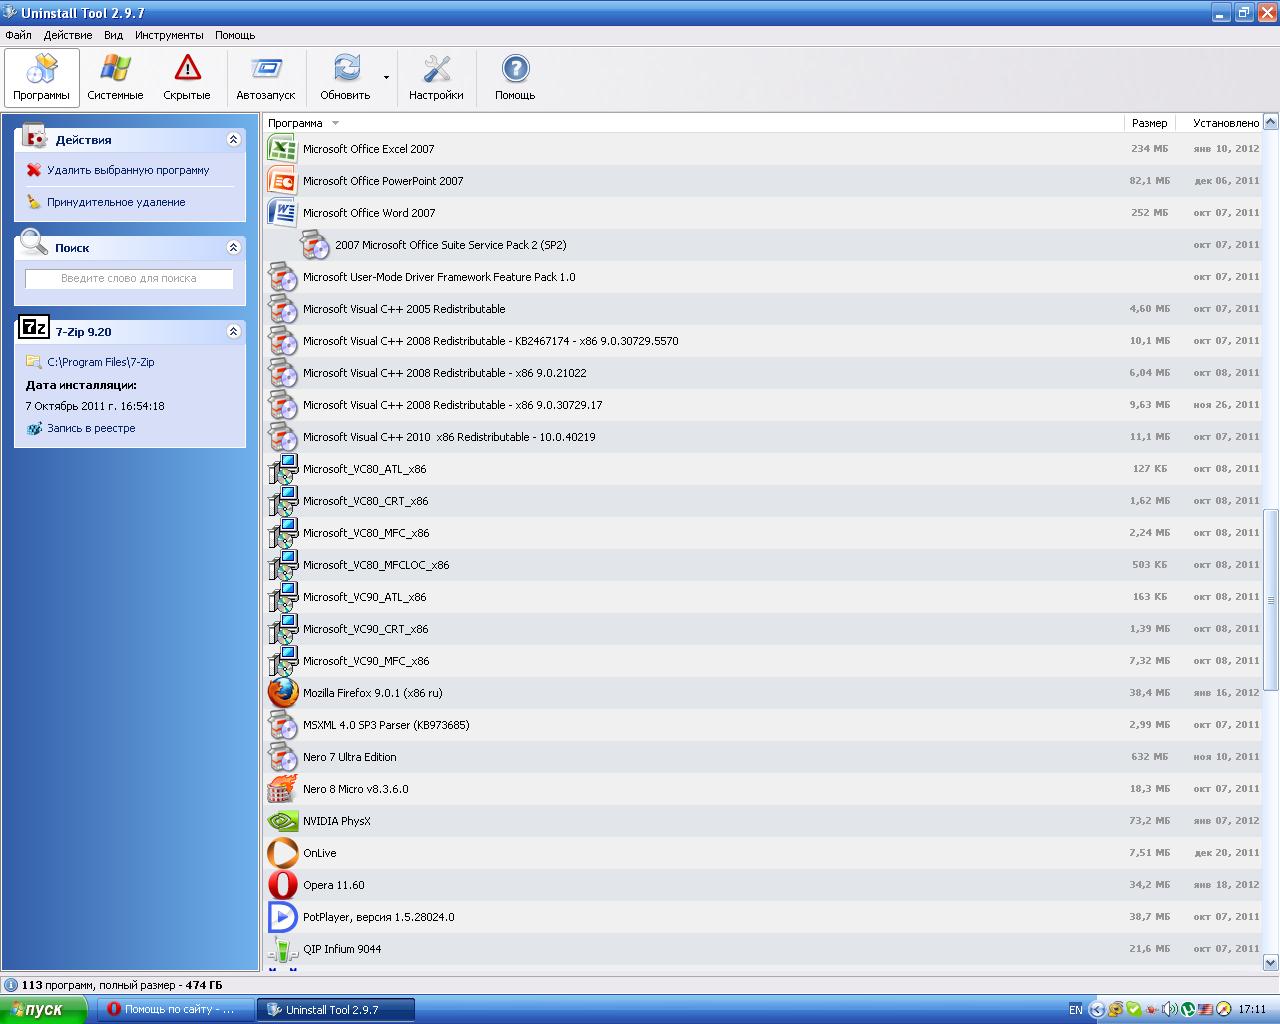Screen dimensions: 1280x1024
Task: Open Запись в реестре registry link
Action: (91, 428)
